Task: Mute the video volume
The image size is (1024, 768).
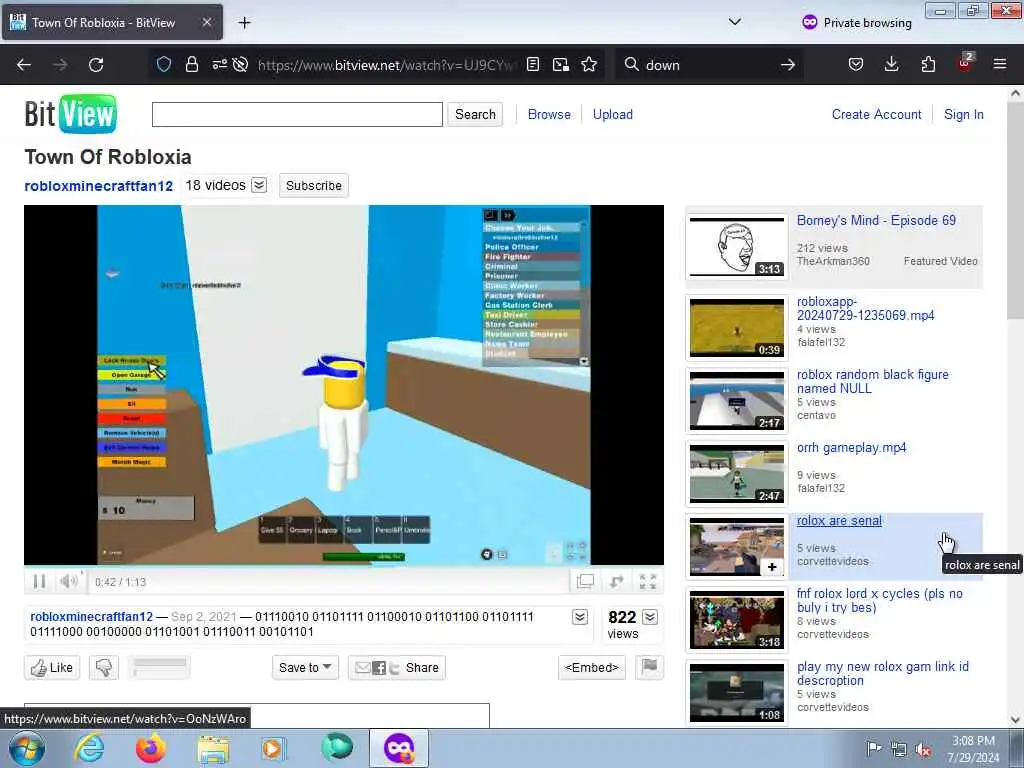Action: point(68,581)
